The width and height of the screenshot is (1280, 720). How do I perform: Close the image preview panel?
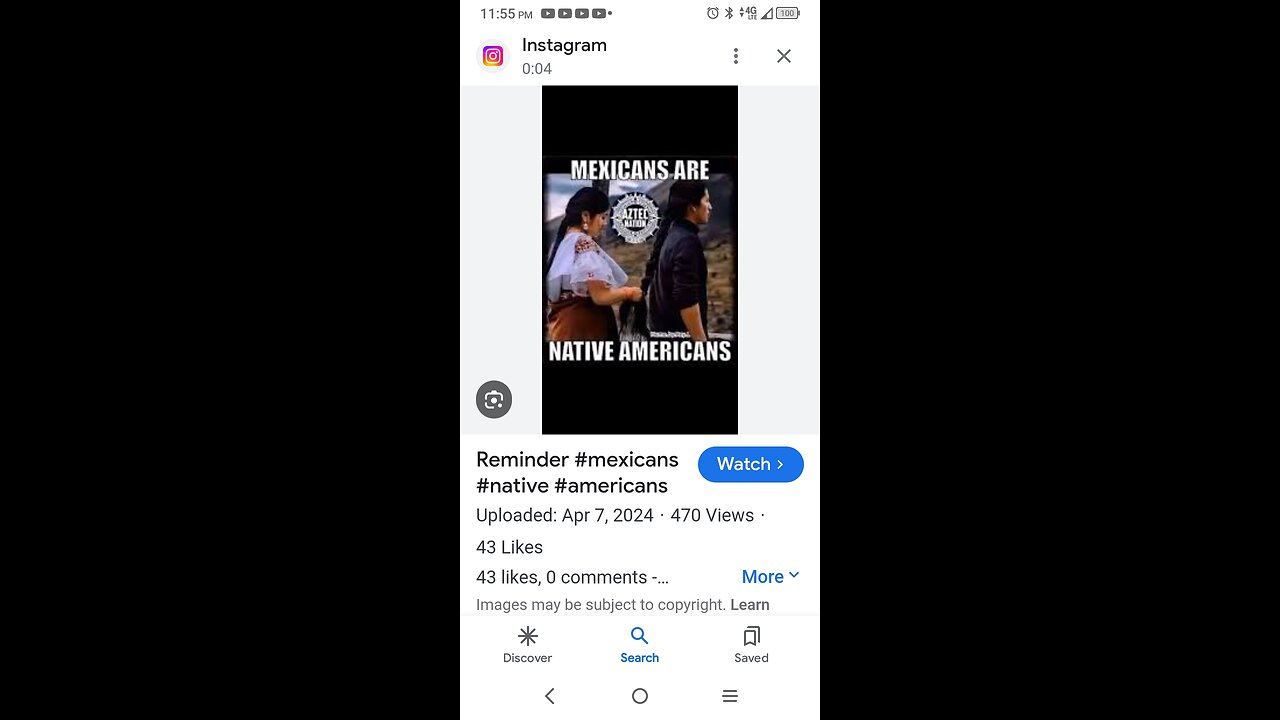pos(784,56)
